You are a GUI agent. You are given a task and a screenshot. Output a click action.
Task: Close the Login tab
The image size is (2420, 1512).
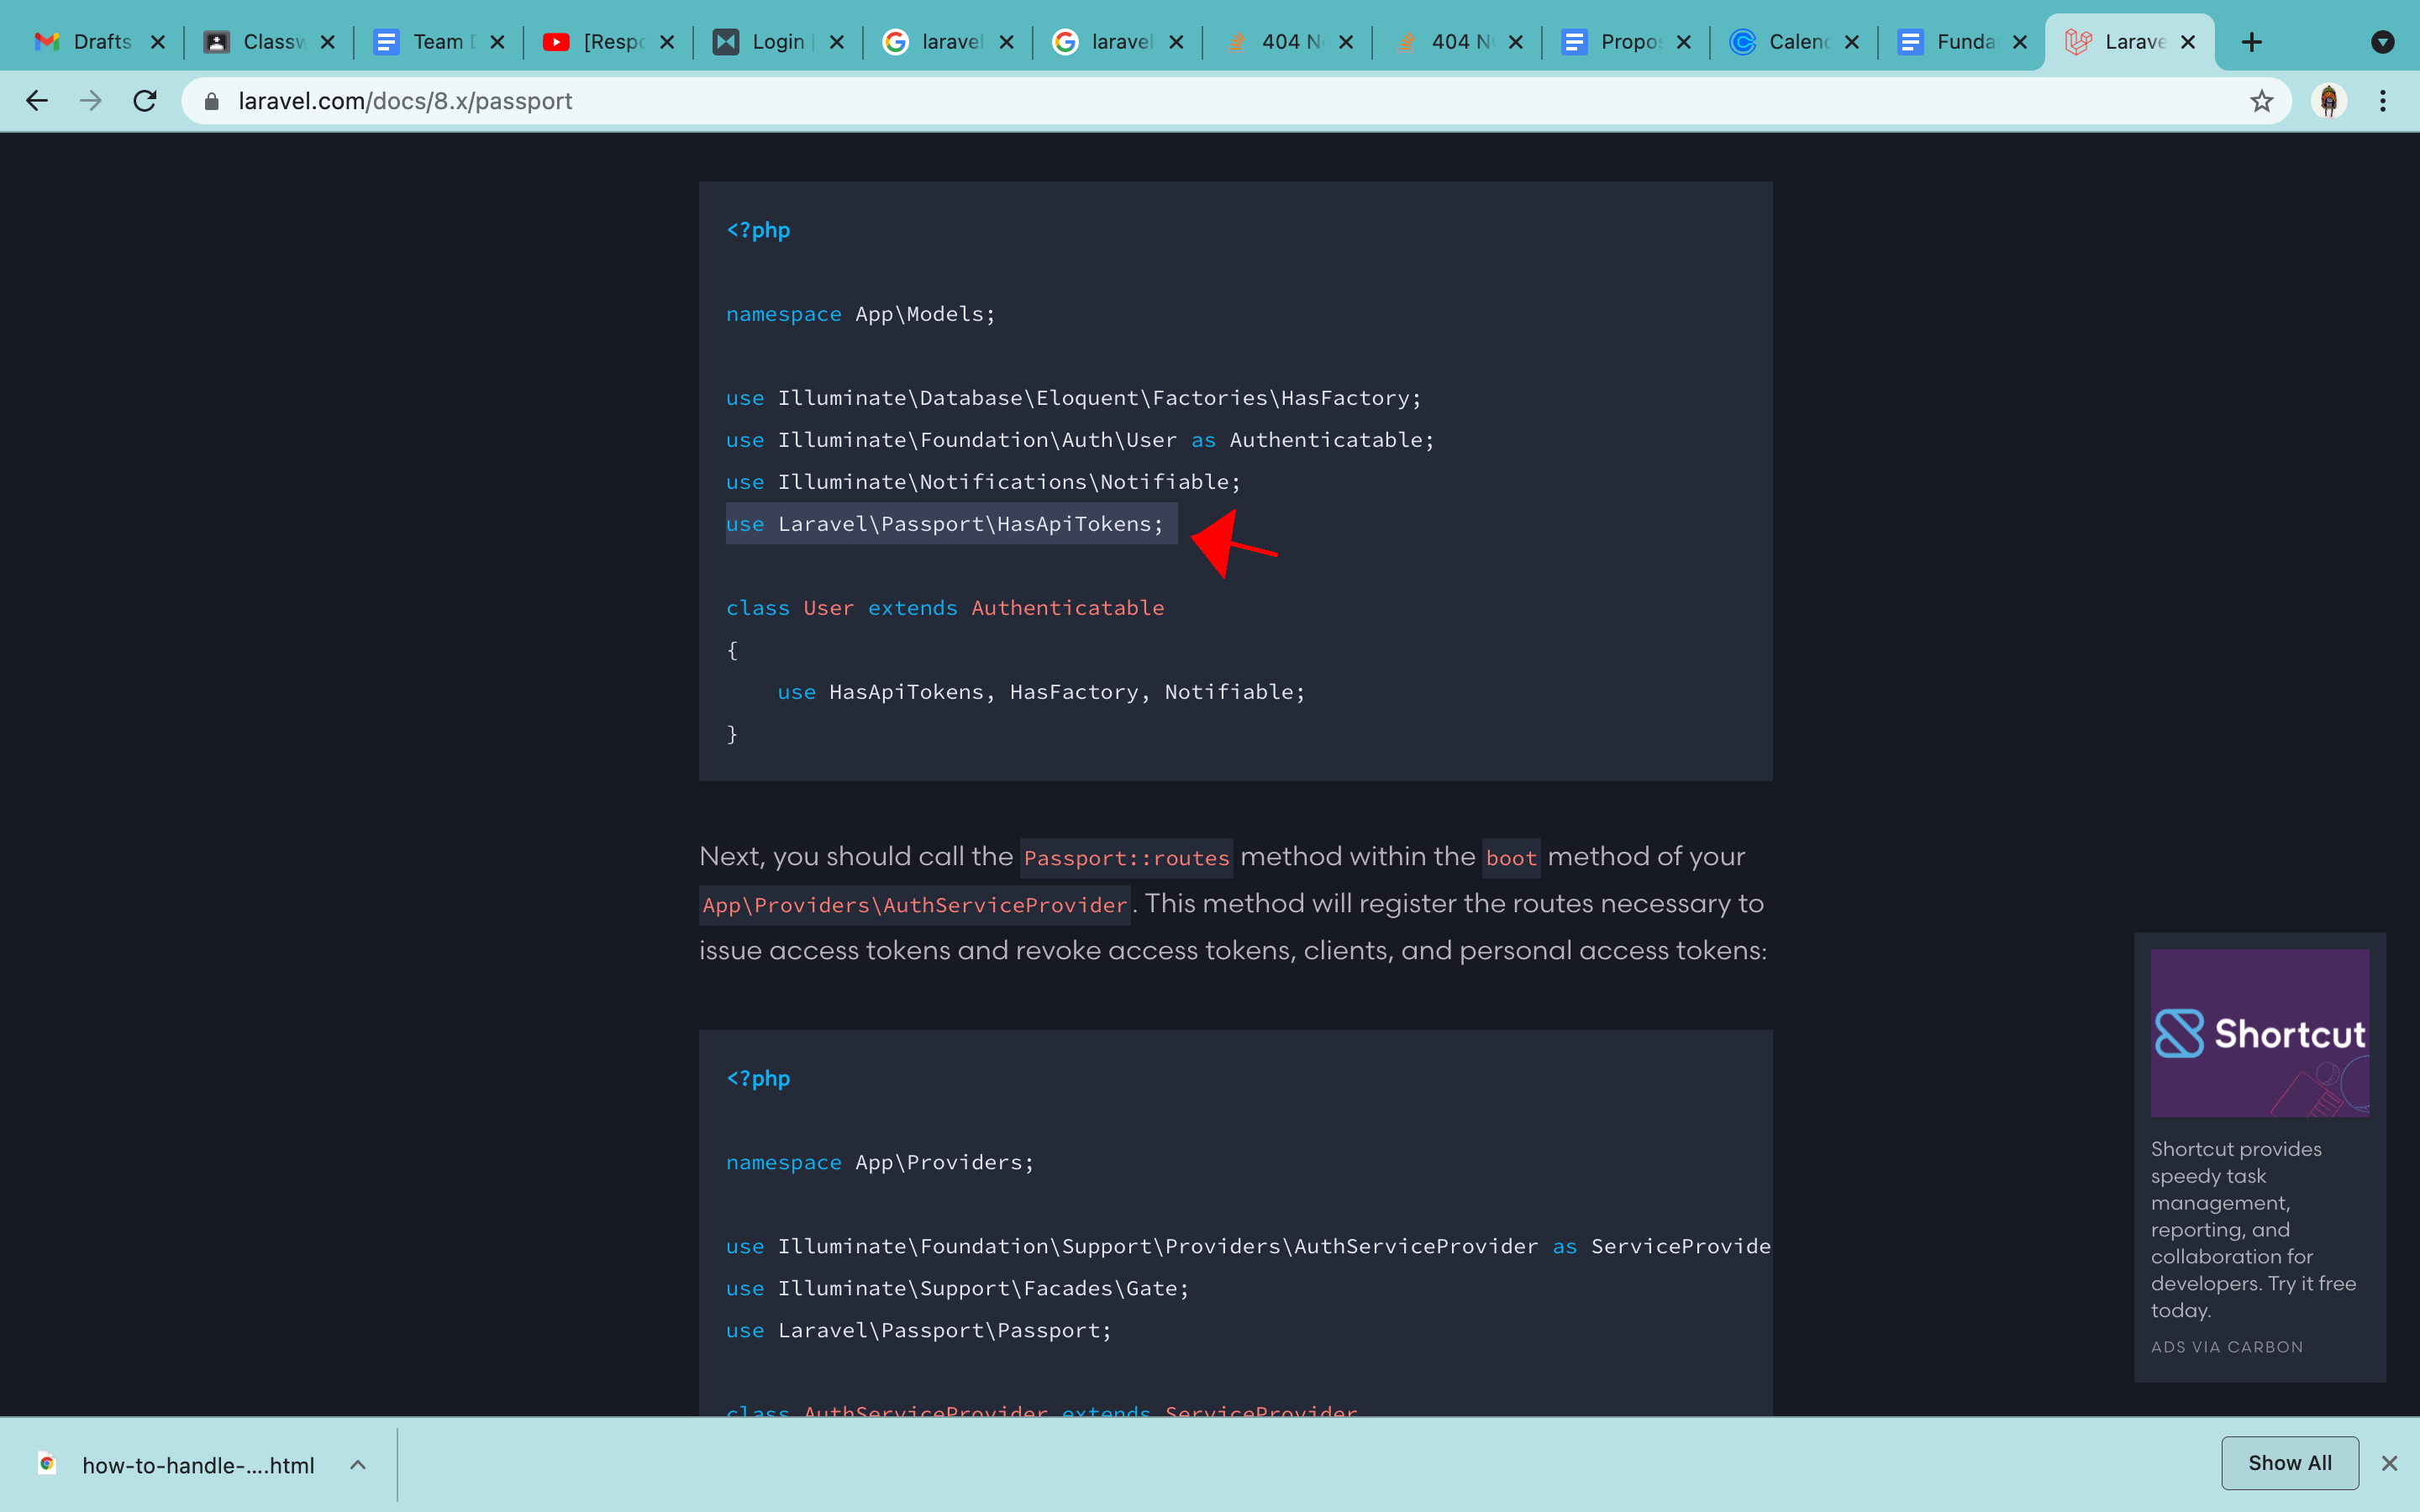[x=837, y=42]
